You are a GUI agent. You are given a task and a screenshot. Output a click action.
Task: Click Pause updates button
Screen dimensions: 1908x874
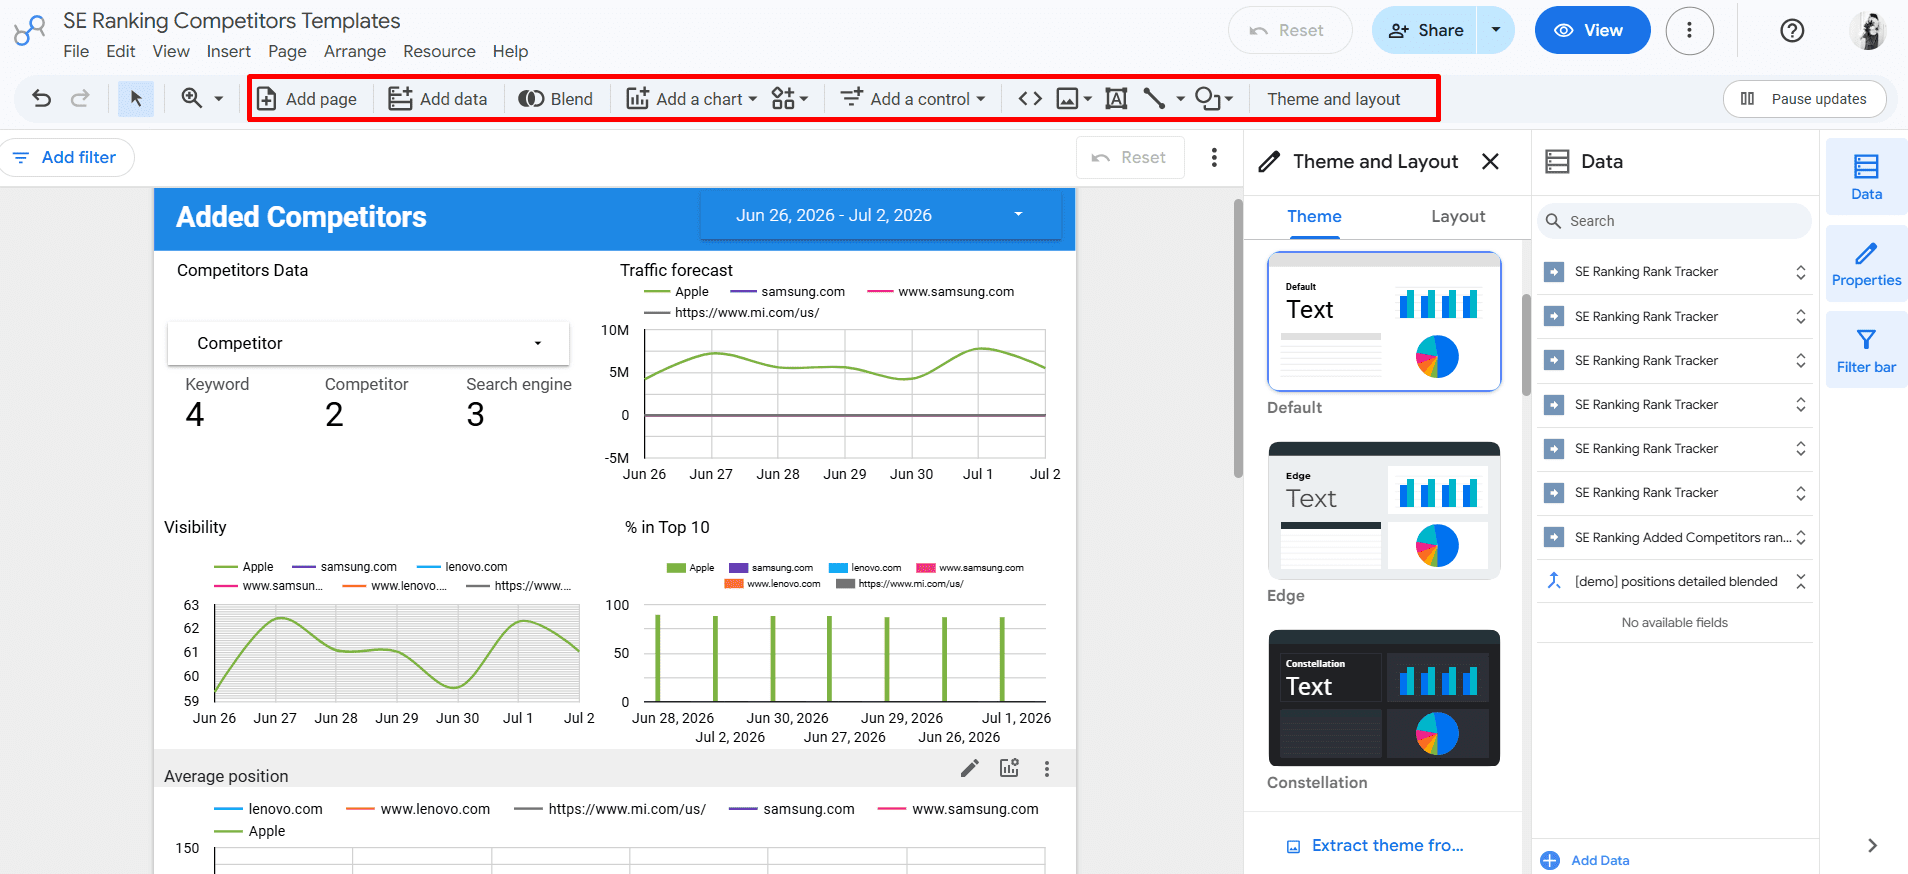point(1804,99)
